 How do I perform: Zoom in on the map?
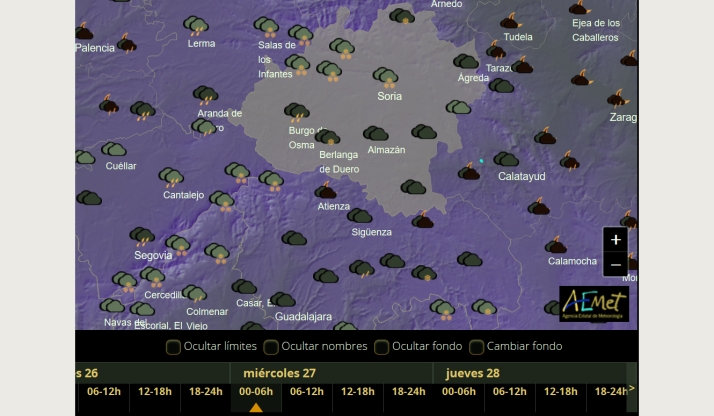click(615, 240)
